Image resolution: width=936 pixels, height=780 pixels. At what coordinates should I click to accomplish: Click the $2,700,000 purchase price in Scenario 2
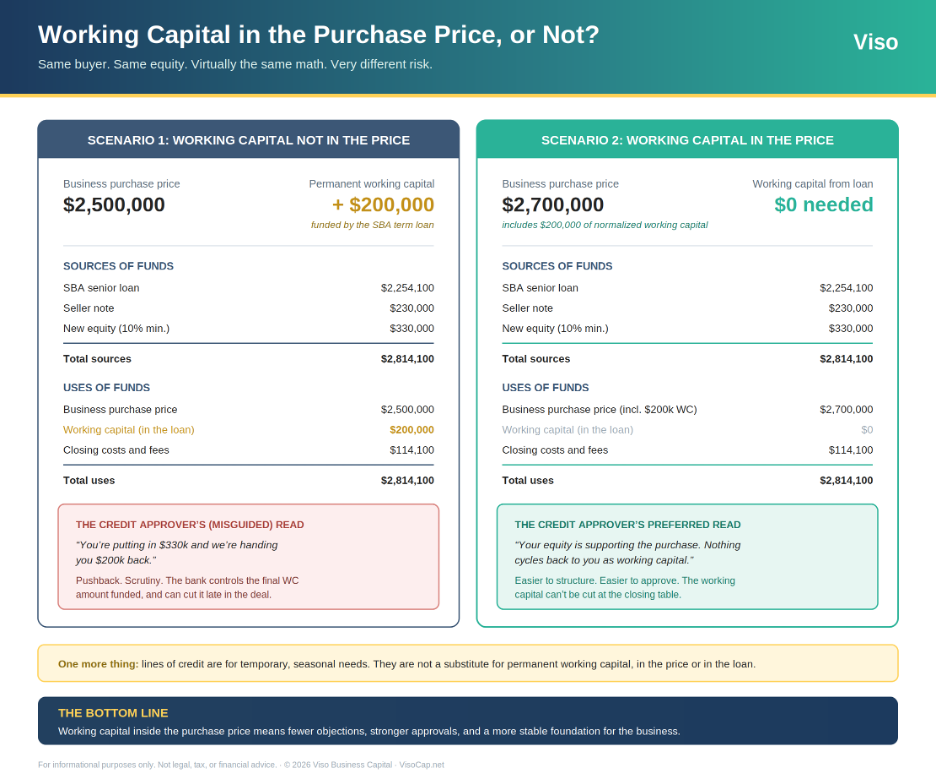553,205
